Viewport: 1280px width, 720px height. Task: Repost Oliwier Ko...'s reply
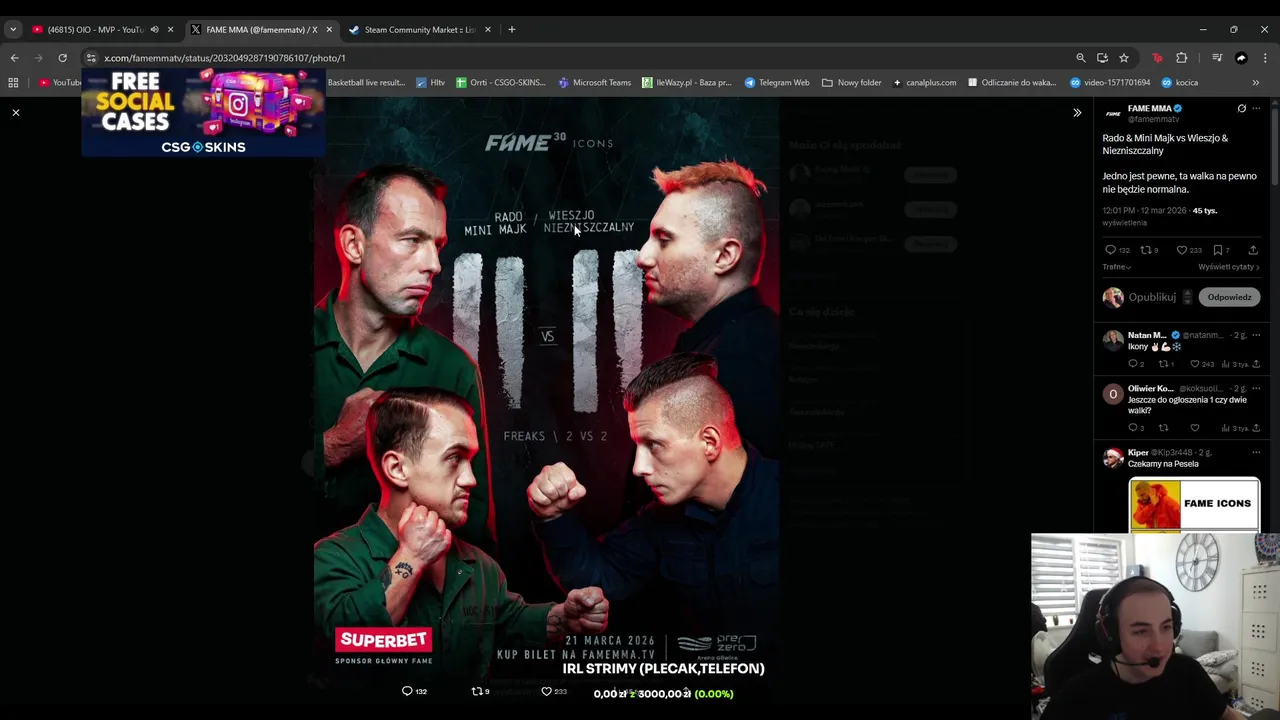[x=1163, y=428]
